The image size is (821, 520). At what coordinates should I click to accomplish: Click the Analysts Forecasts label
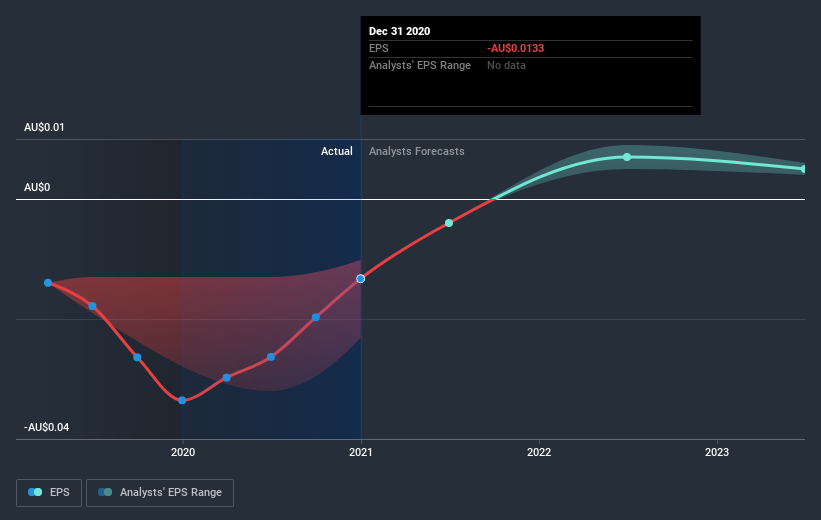point(416,151)
